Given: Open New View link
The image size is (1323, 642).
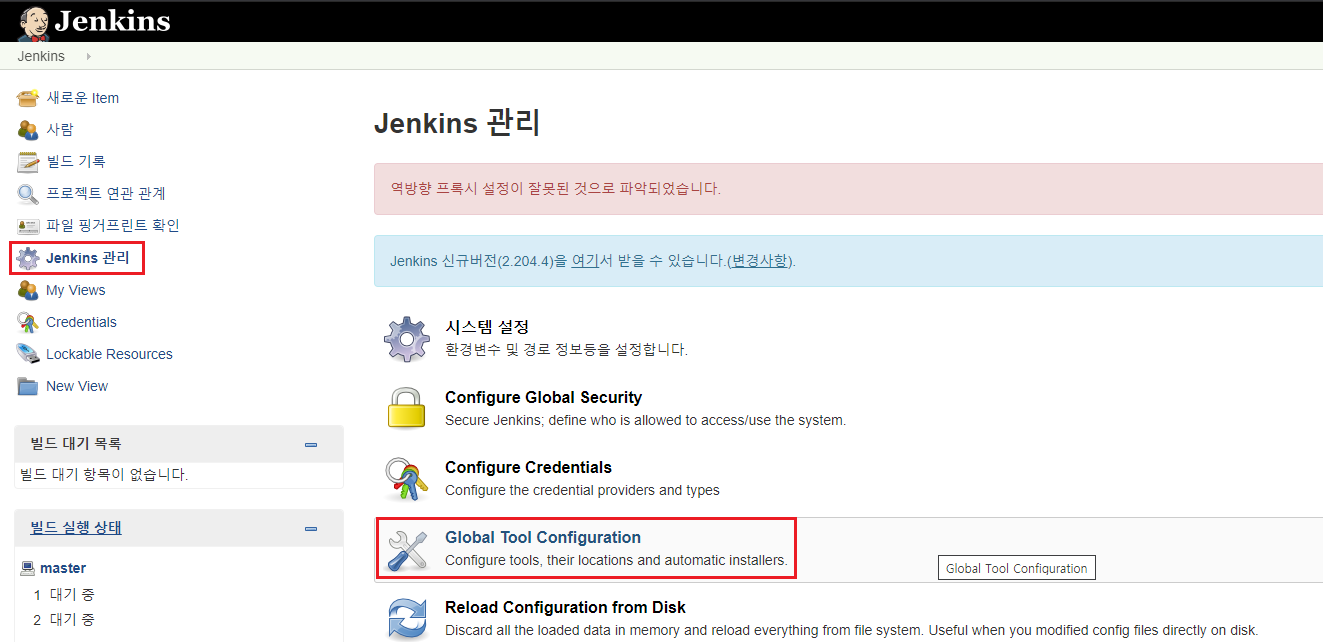Looking at the screenshot, I should 77,386.
